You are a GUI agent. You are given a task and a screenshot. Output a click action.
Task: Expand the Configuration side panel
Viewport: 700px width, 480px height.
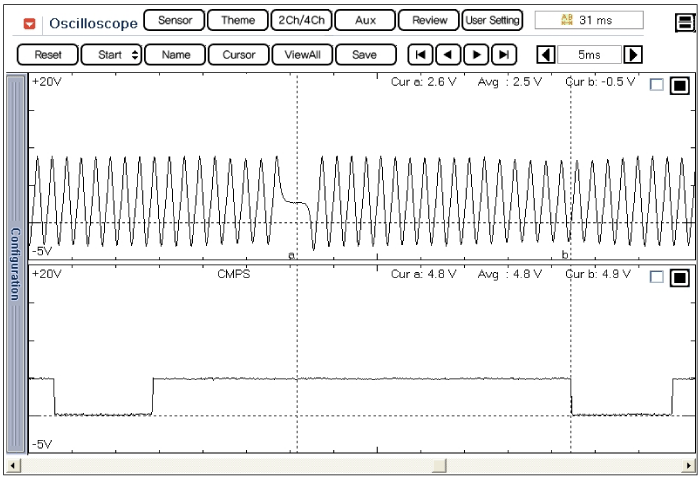pyautogui.click(x=16, y=264)
